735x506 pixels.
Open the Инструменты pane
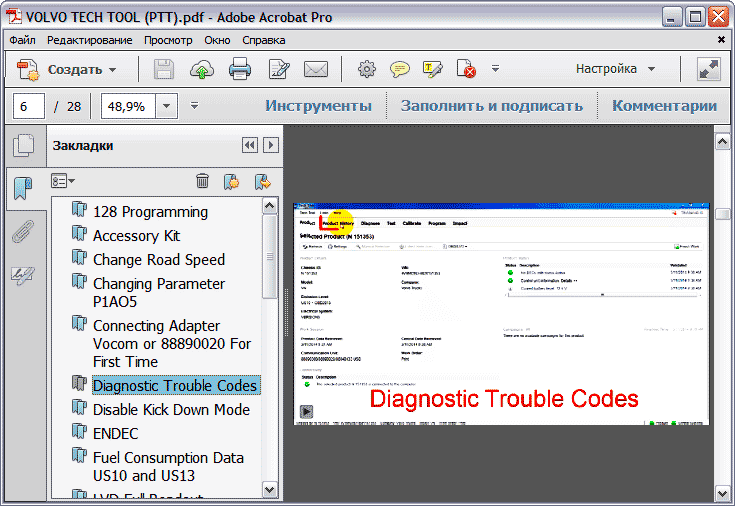click(x=318, y=106)
